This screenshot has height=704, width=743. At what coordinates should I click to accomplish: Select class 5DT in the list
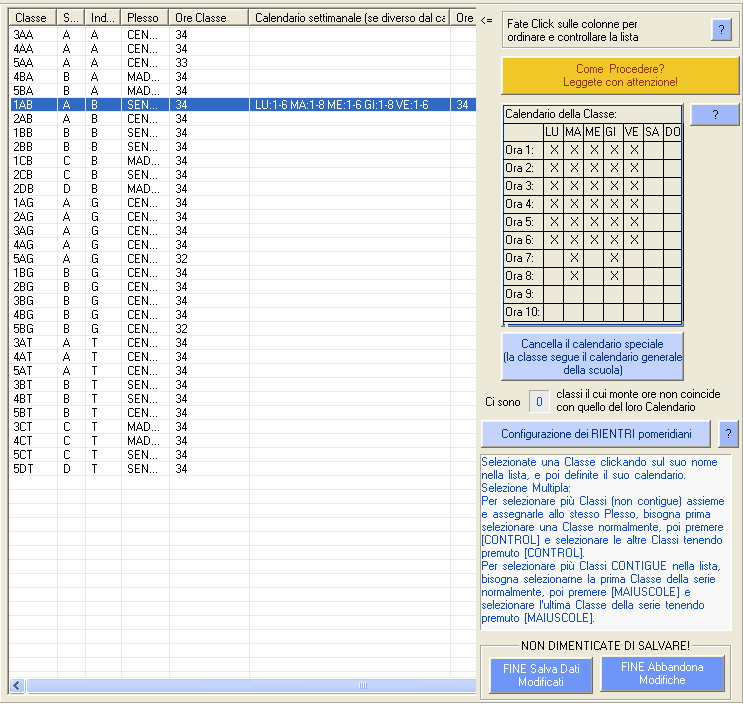(x=24, y=469)
